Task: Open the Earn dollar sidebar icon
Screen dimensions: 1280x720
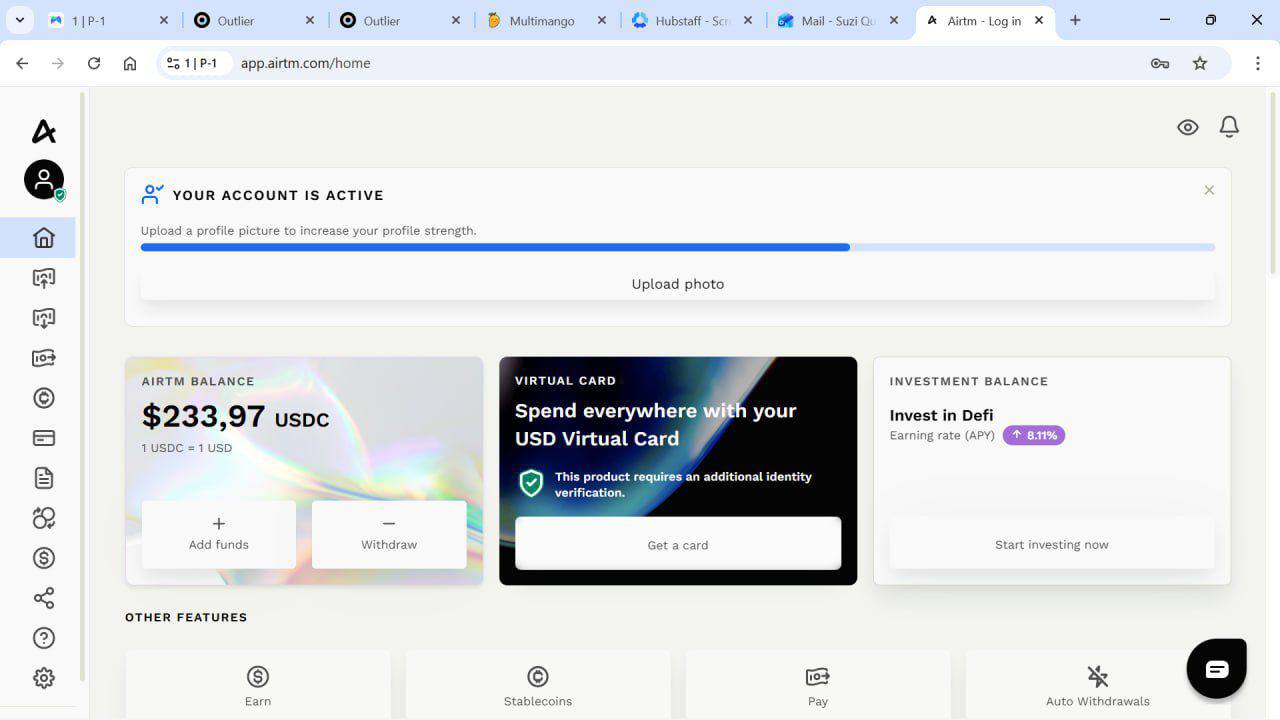Action: click(44, 558)
